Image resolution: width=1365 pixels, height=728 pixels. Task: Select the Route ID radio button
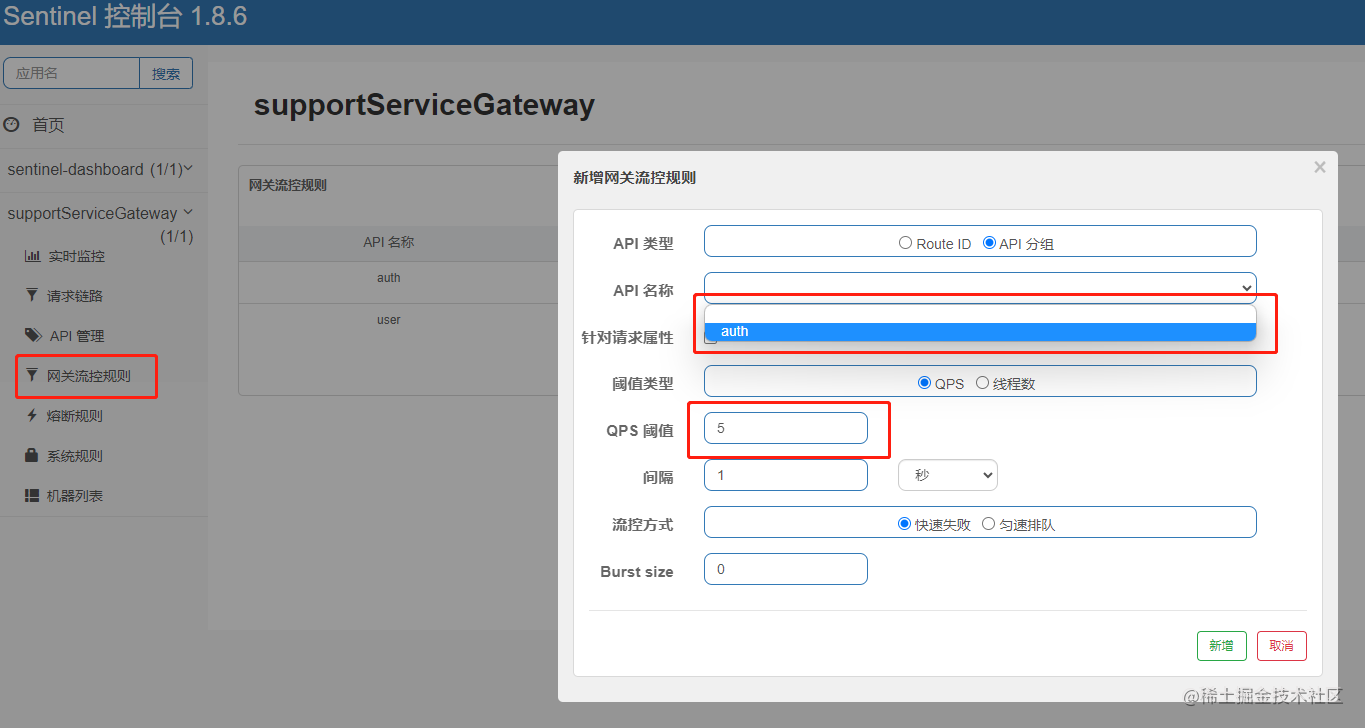click(x=905, y=243)
